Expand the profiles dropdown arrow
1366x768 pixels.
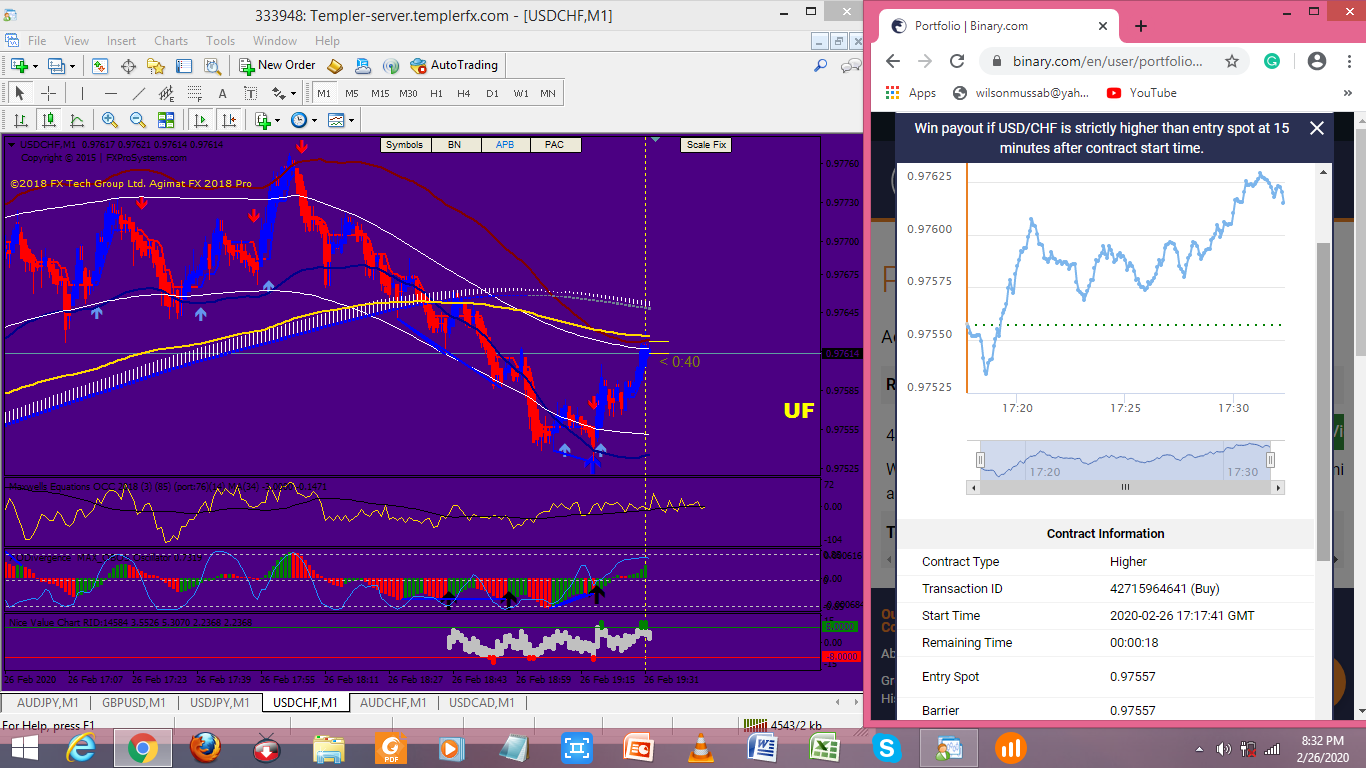tap(73, 66)
